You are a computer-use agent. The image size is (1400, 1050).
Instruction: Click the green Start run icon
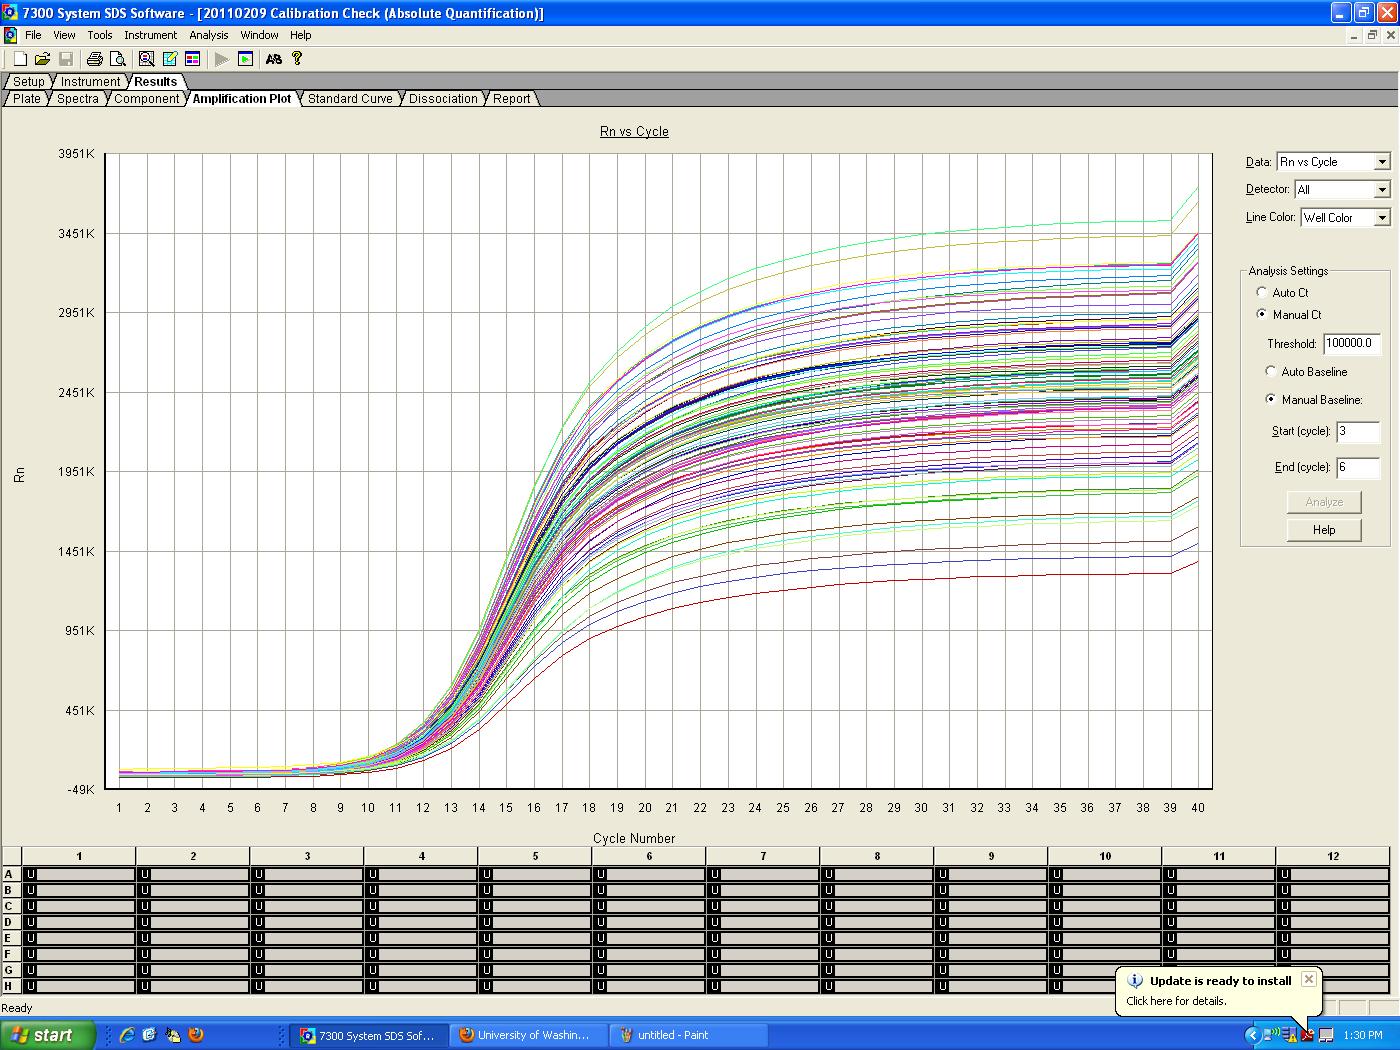coord(245,59)
